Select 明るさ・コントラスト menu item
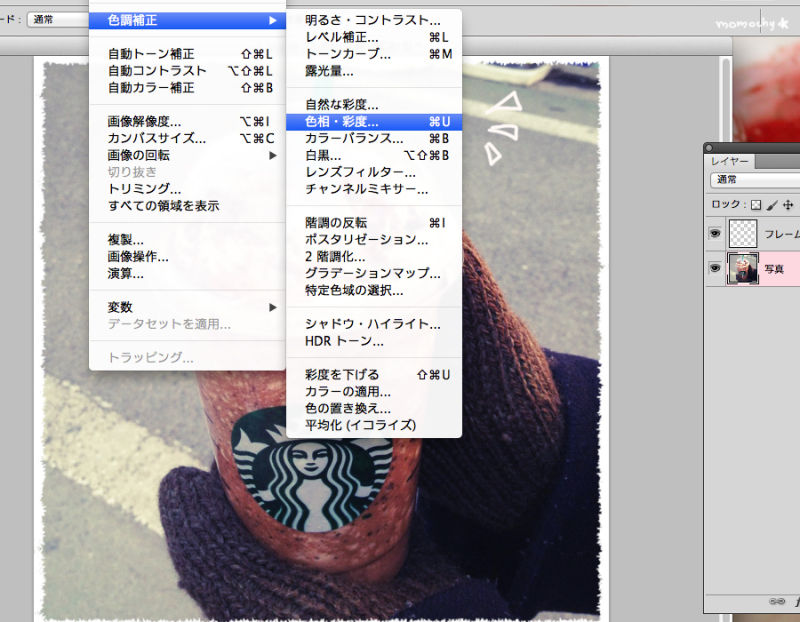 [x=374, y=20]
